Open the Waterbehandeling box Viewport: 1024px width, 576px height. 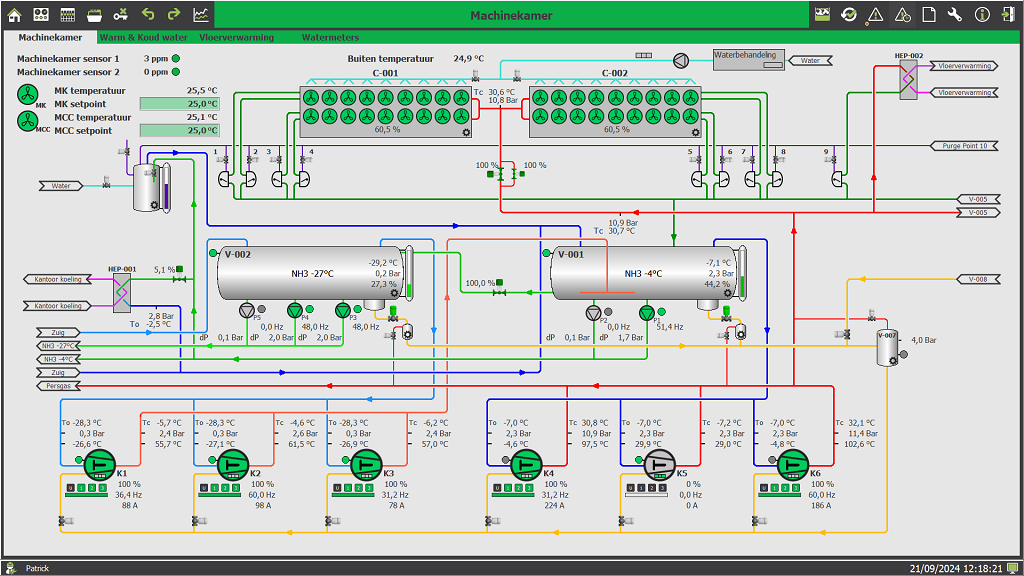click(748, 59)
